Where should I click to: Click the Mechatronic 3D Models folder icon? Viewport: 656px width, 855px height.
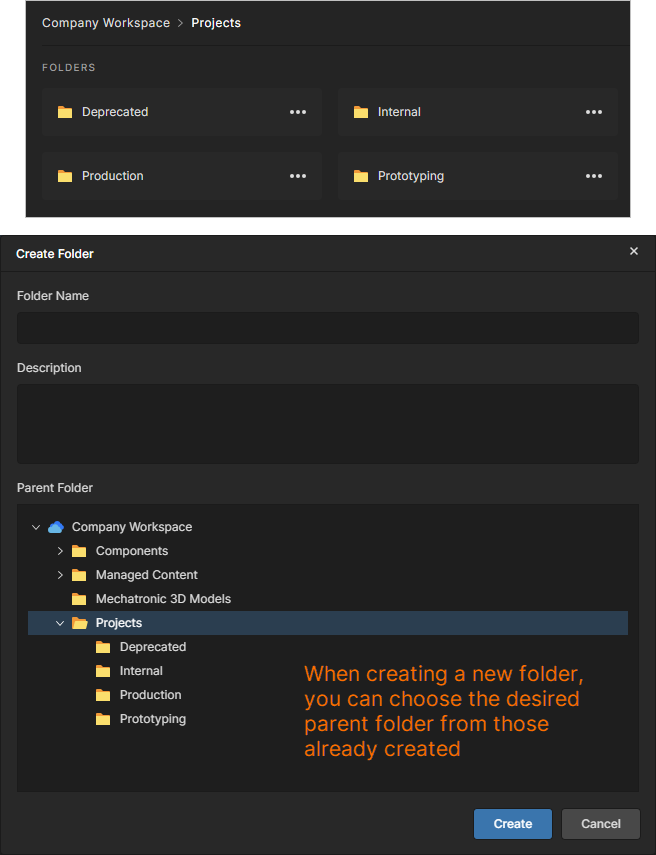[x=78, y=599]
